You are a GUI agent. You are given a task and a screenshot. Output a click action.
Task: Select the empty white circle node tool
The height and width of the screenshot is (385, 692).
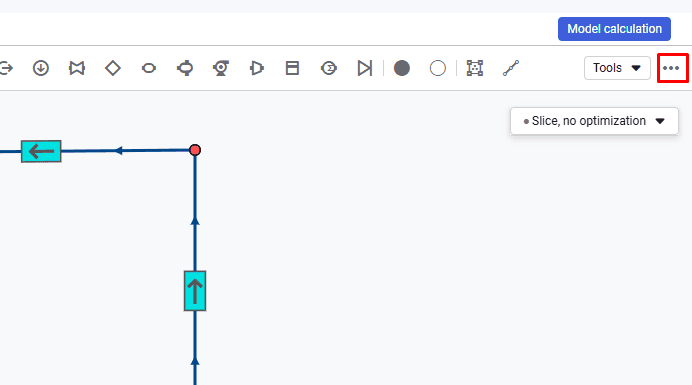click(438, 68)
